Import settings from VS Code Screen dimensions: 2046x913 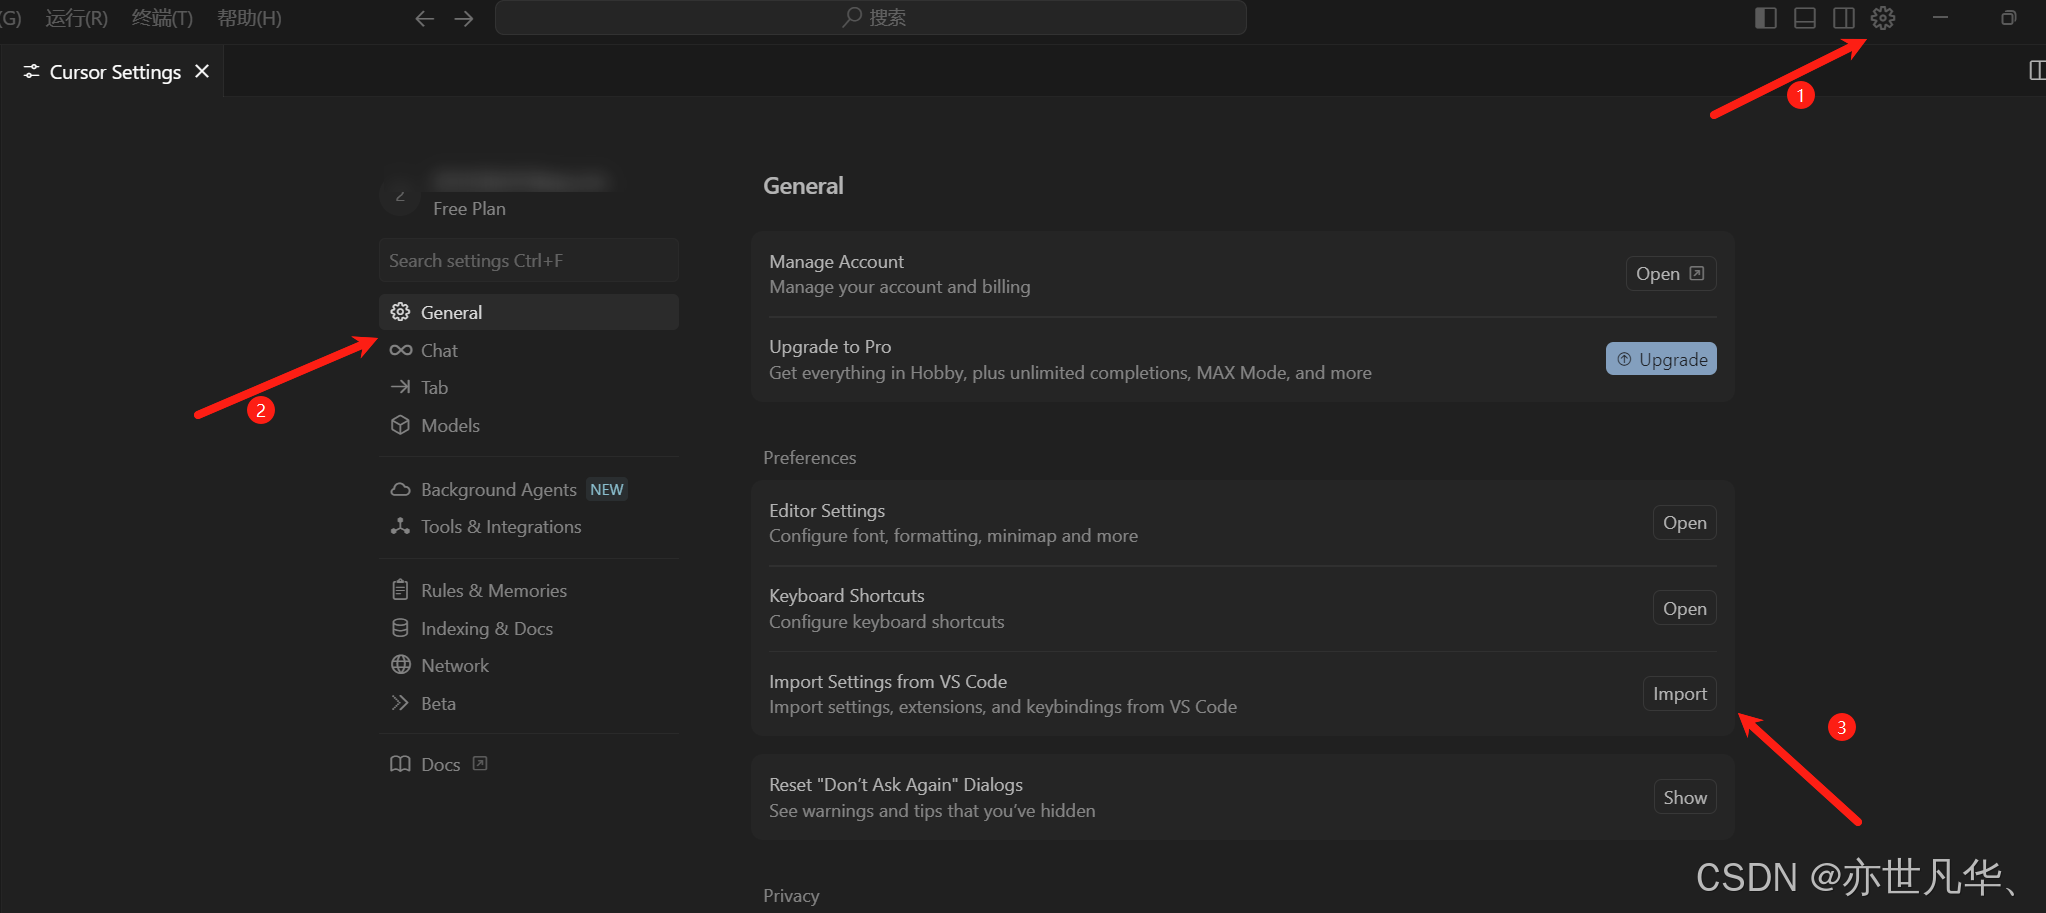(1680, 694)
